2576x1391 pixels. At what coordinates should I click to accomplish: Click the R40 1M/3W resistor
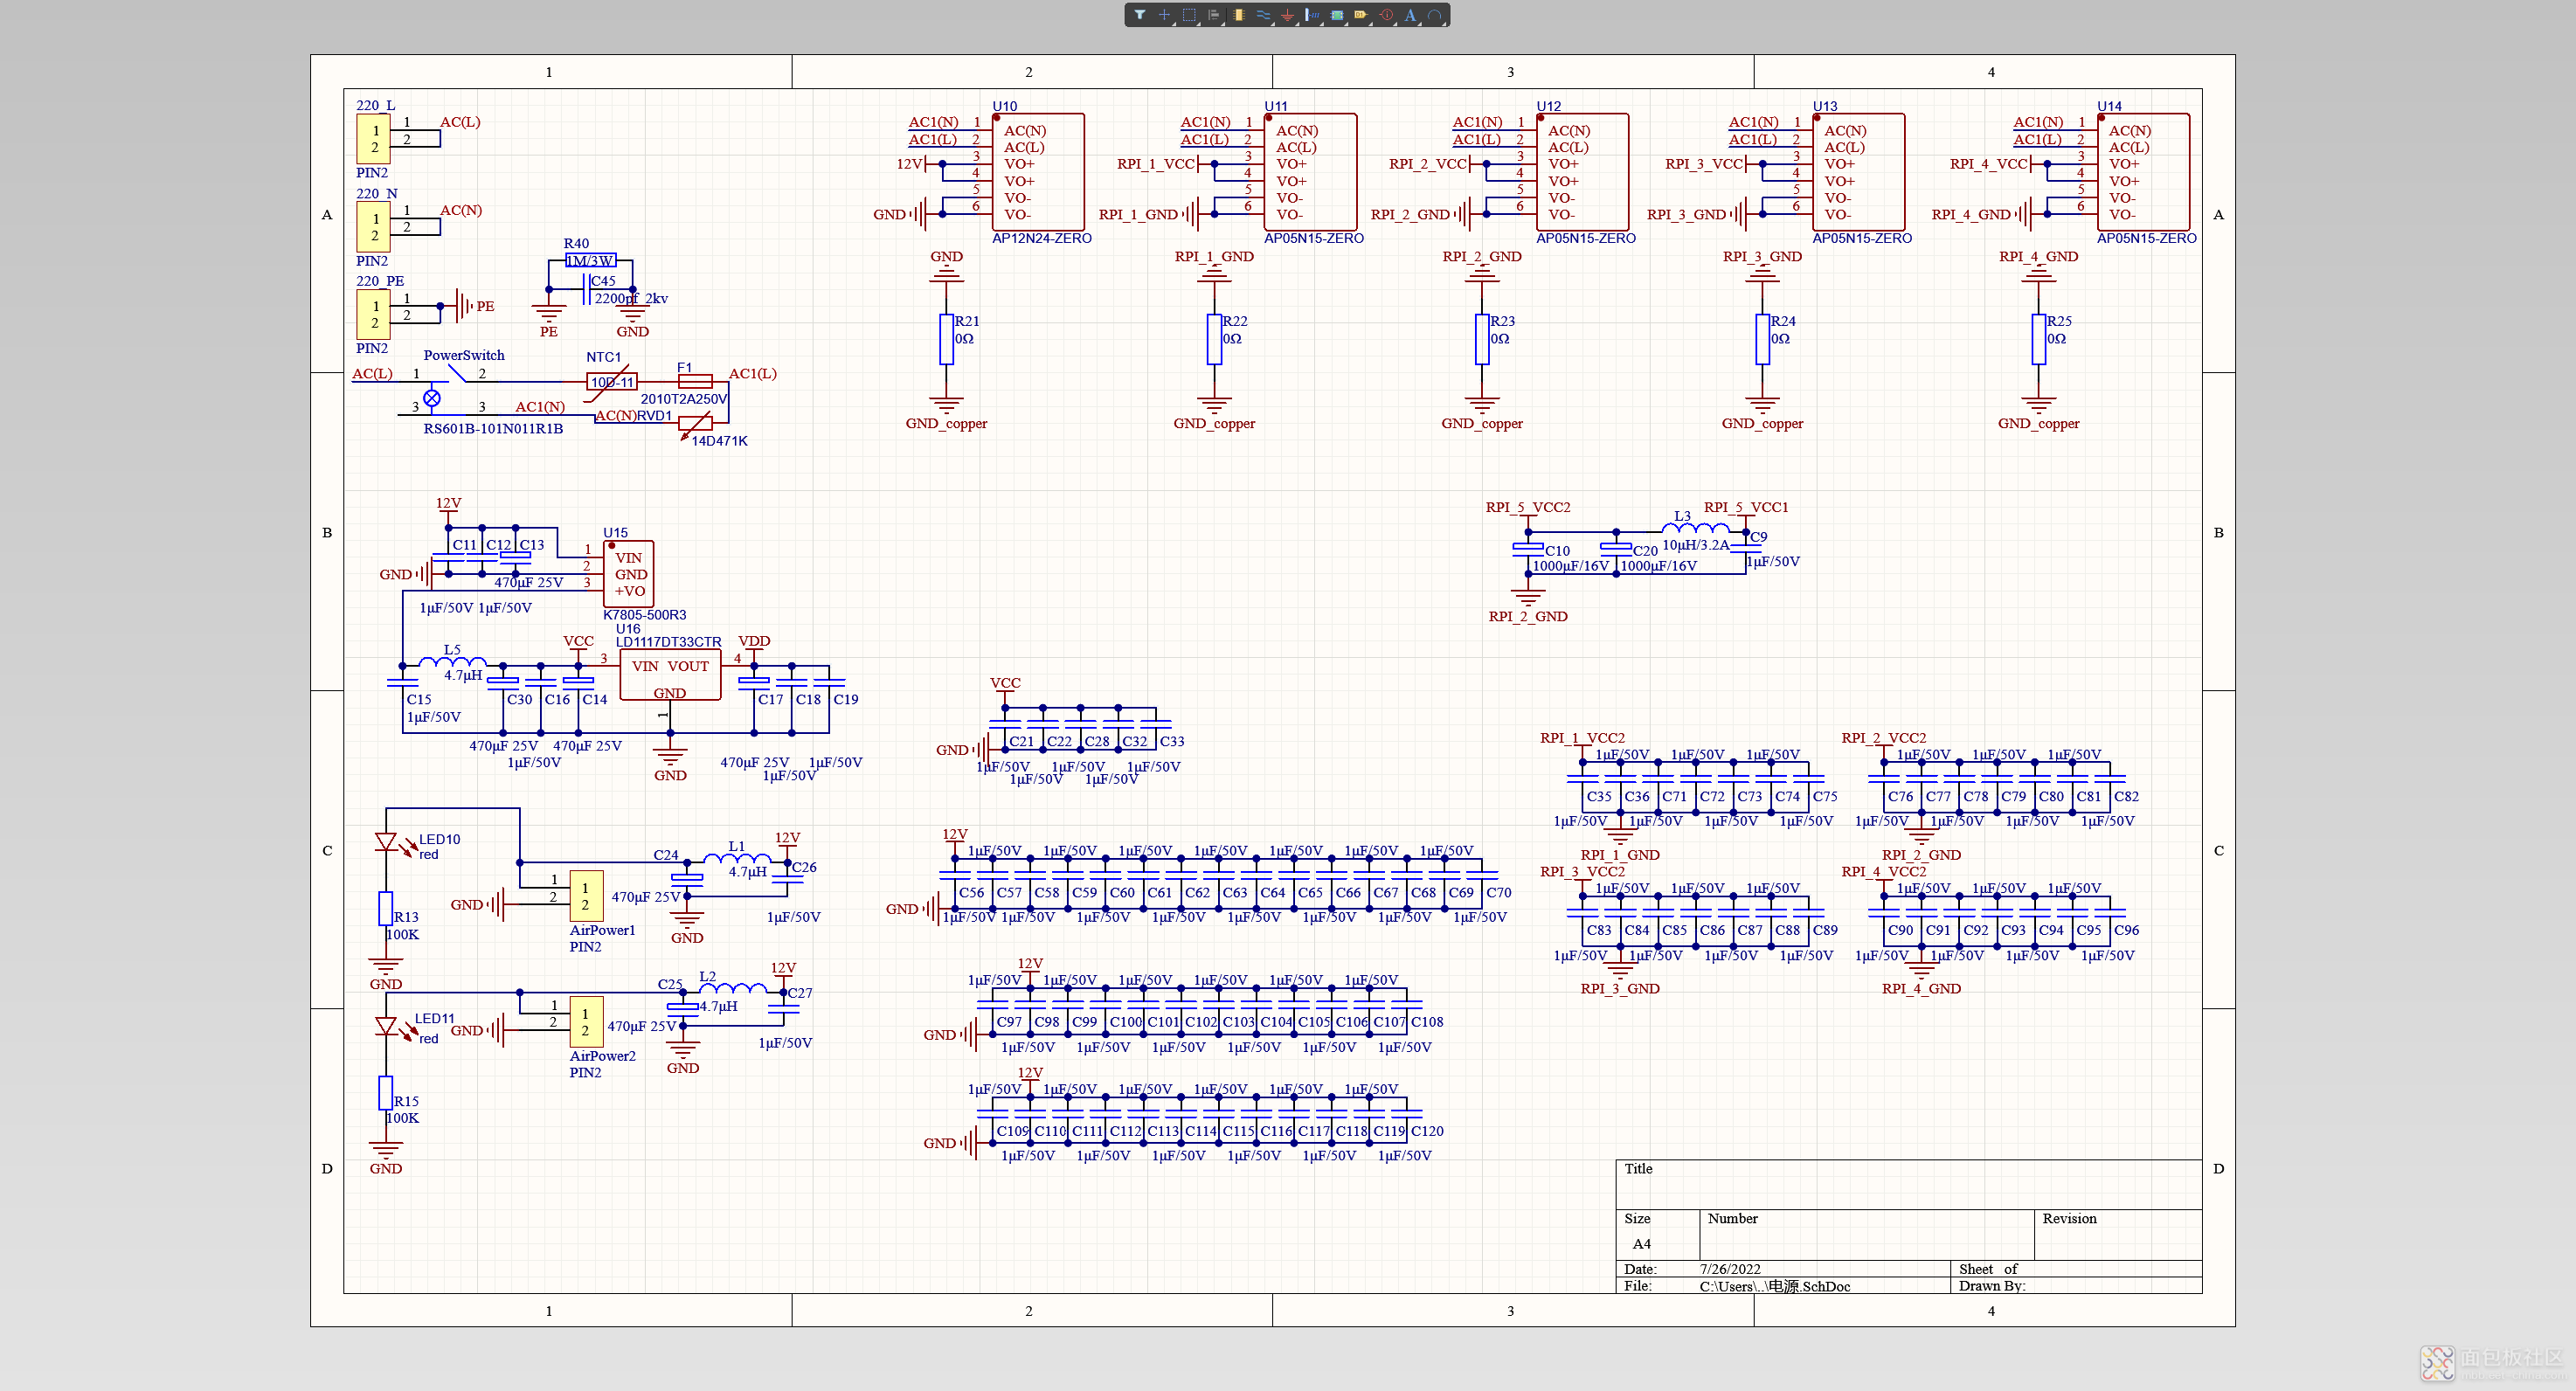coord(590,261)
